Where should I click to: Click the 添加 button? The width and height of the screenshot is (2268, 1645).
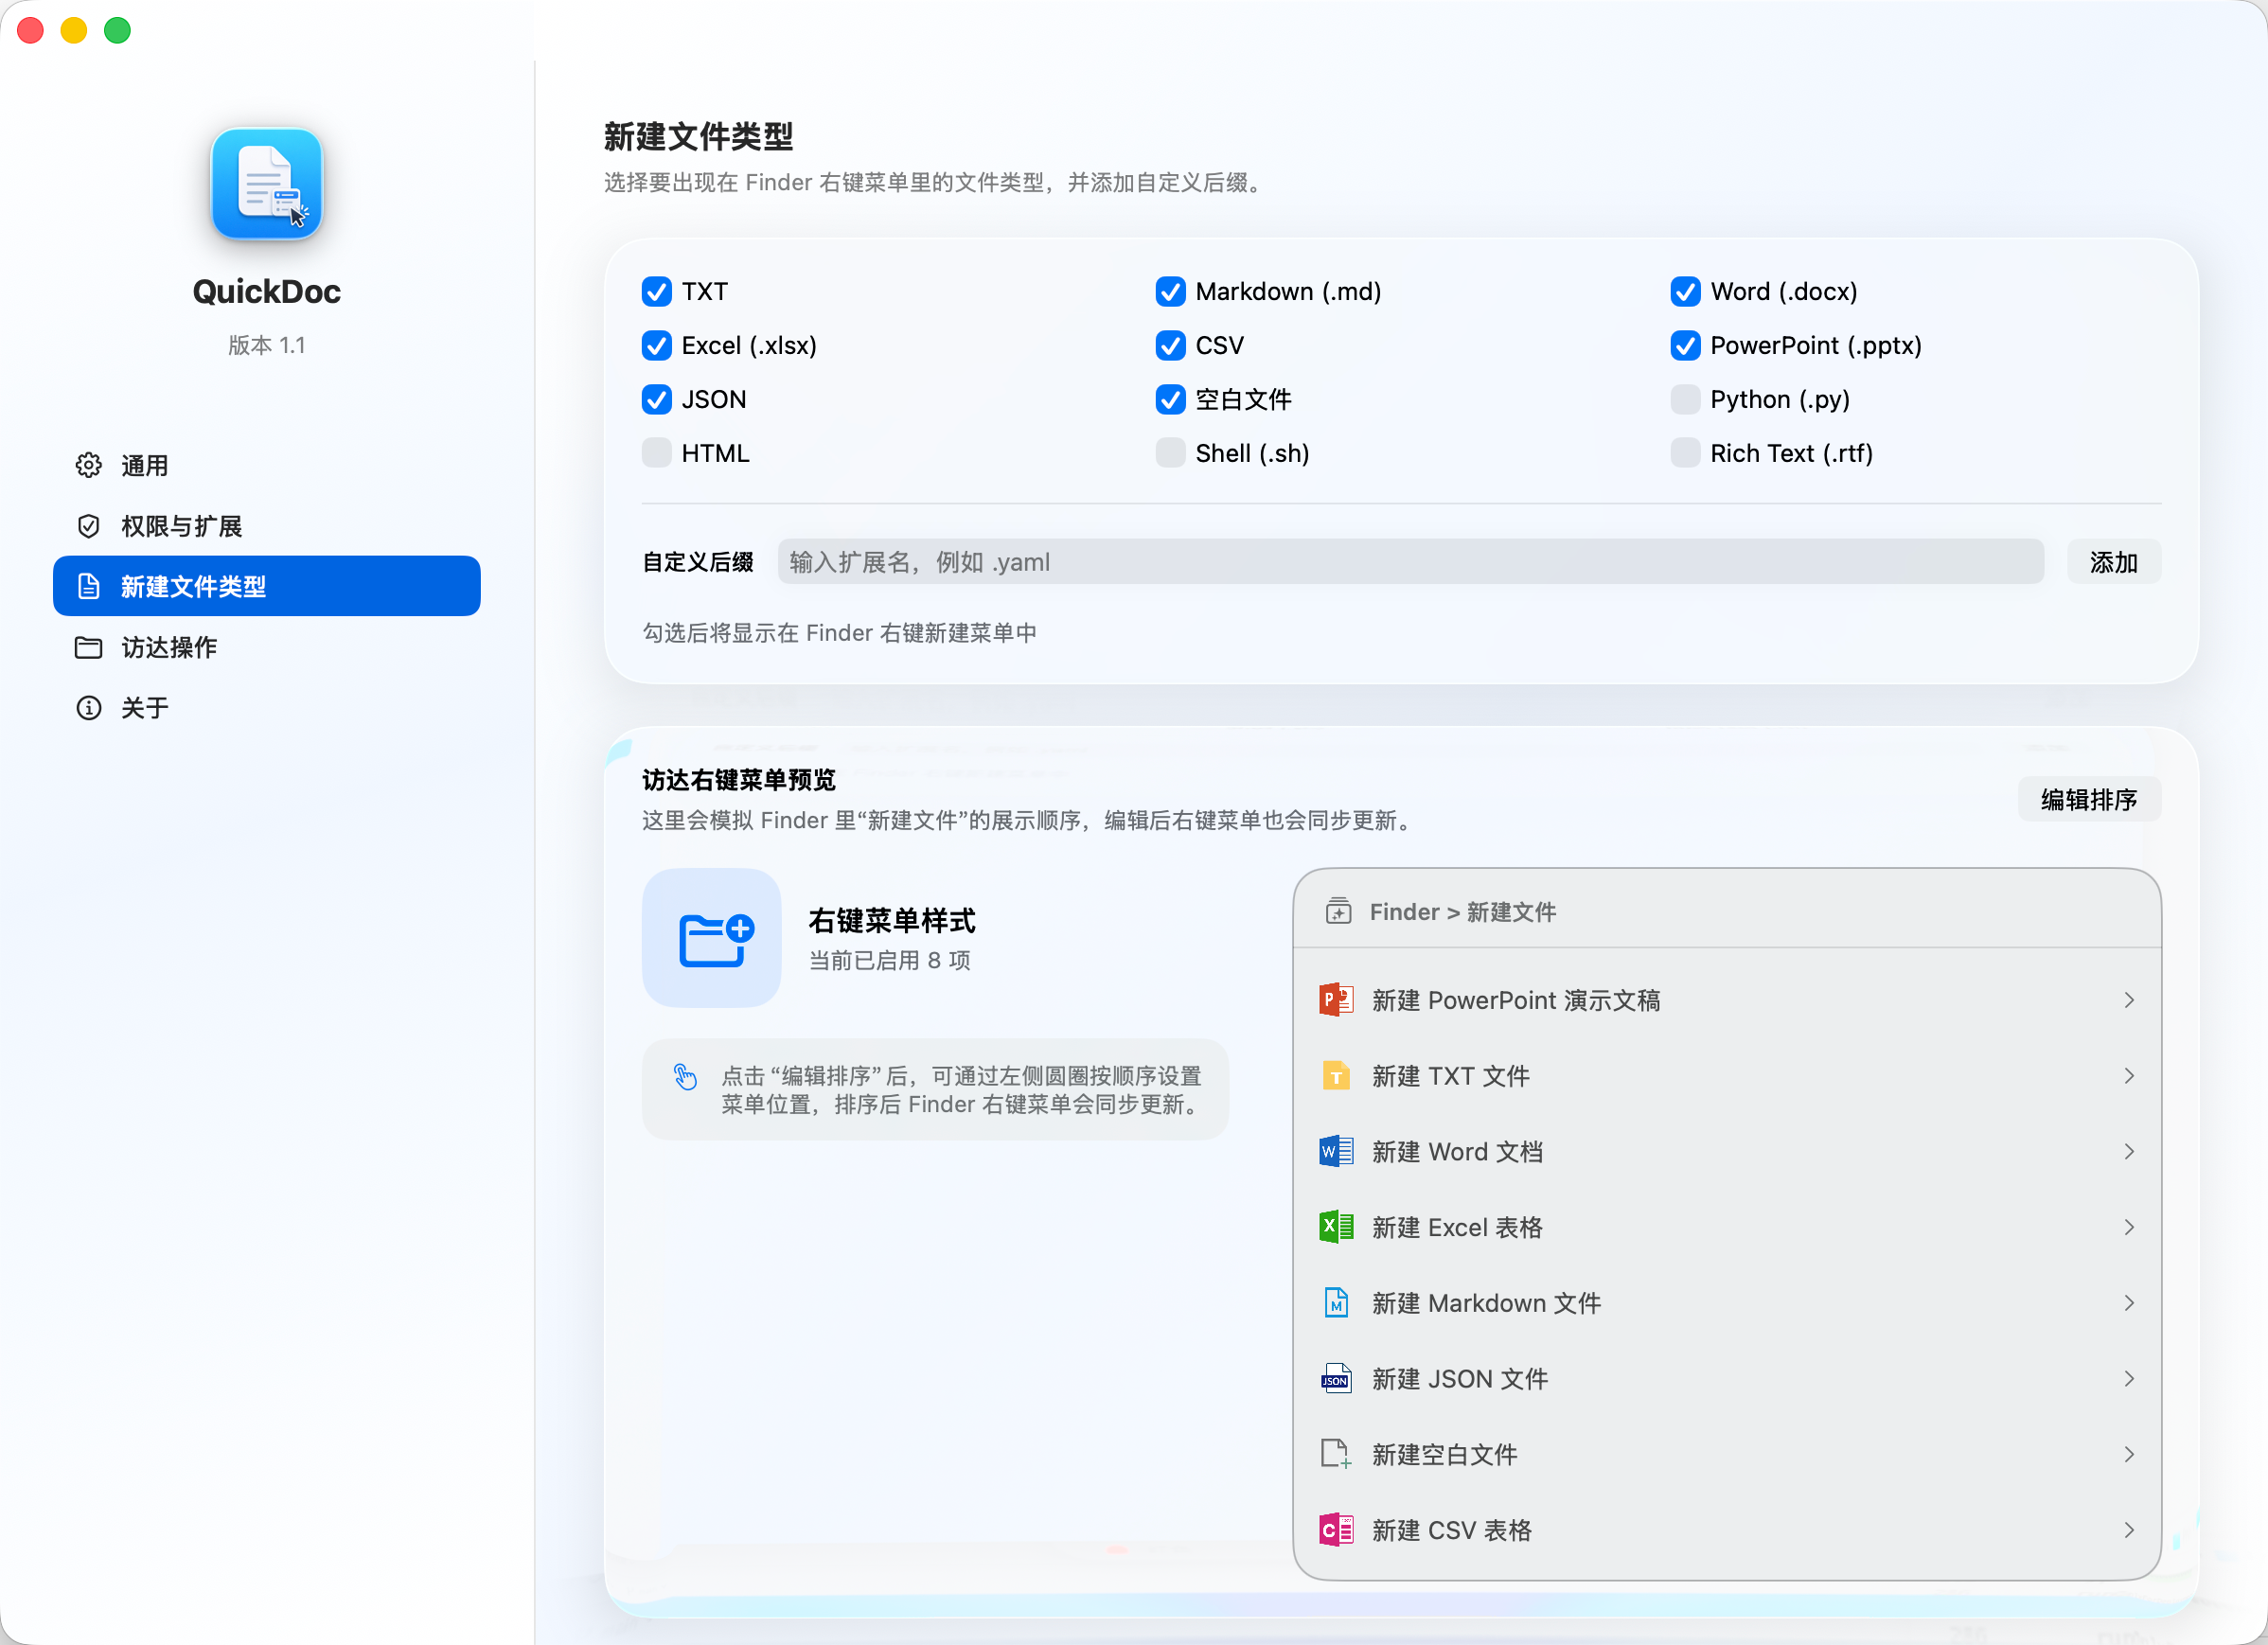[x=2114, y=562]
